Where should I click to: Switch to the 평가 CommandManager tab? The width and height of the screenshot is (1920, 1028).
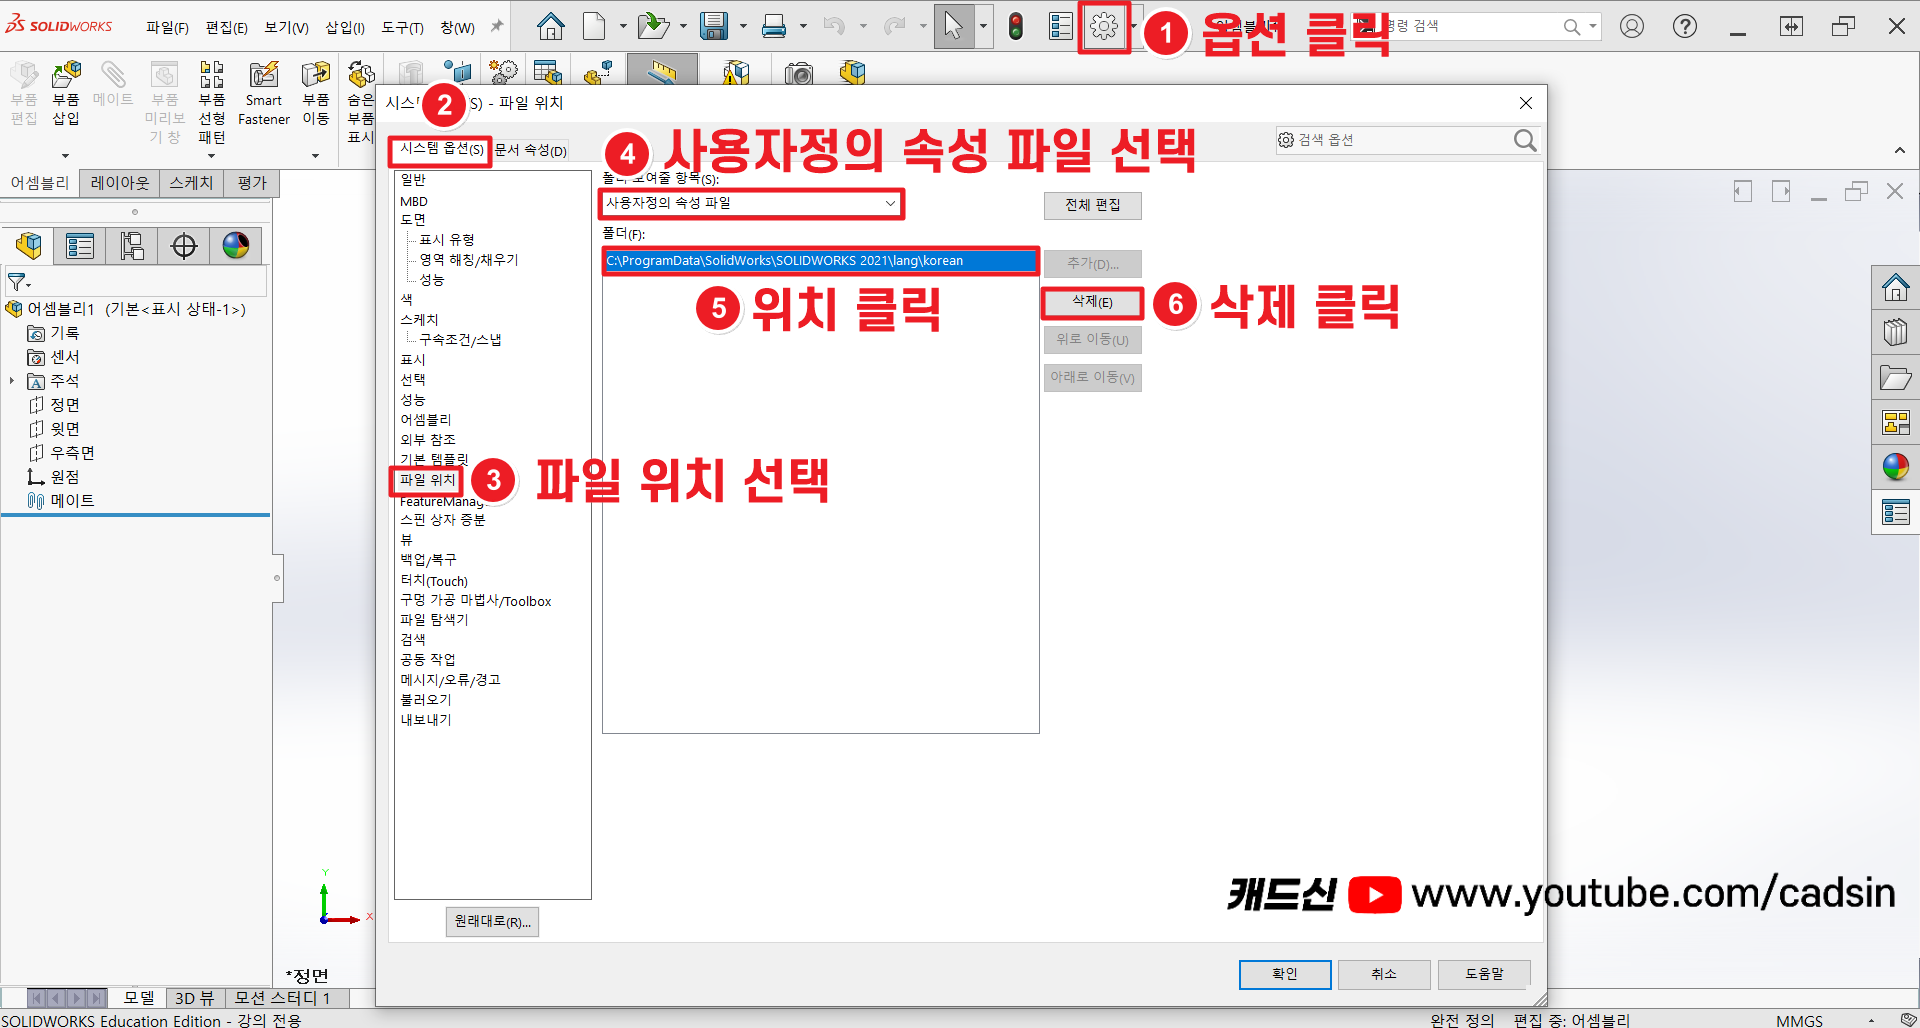[252, 183]
